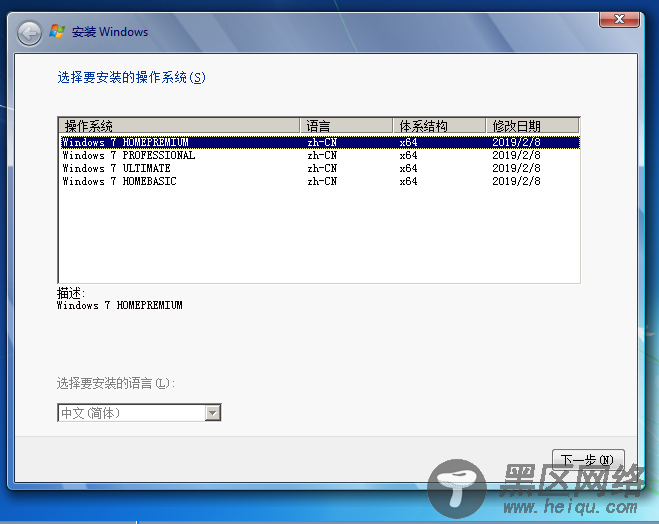Select the Windows 7 HOMEPREMIUM row

tap(320, 142)
